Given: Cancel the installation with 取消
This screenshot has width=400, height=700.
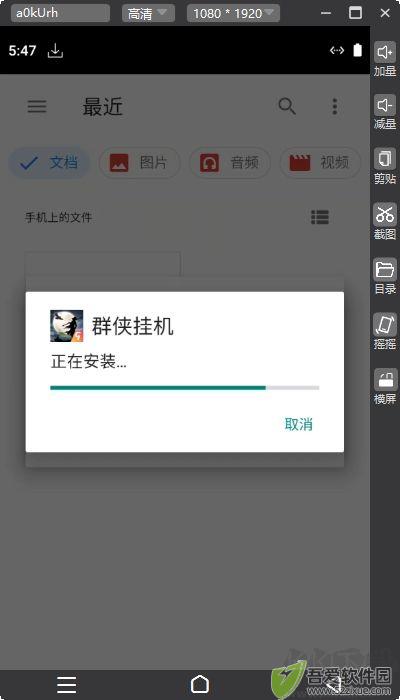Looking at the screenshot, I should [x=299, y=425].
